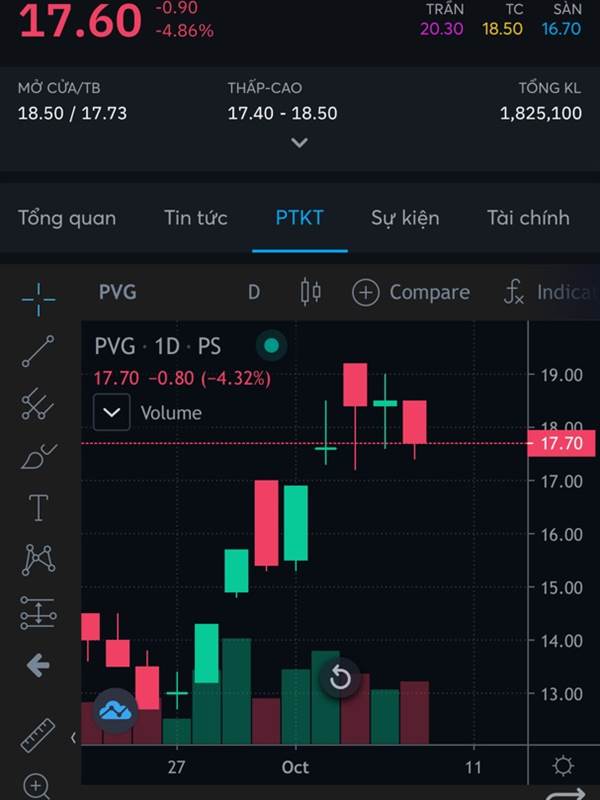Open the Indicators menu

point(551,292)
